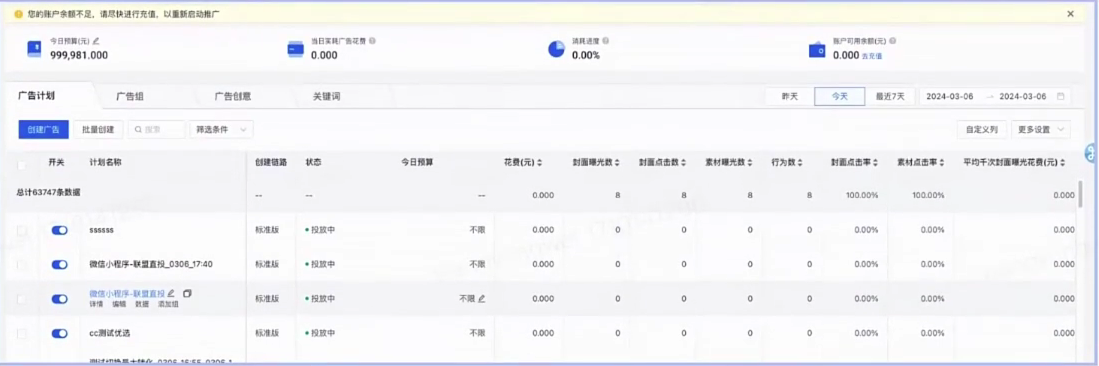Tick the checkbox for cc测试优选 row
Image resolution: width=1099 pixels, height=366 pixels.
(22, 333)
